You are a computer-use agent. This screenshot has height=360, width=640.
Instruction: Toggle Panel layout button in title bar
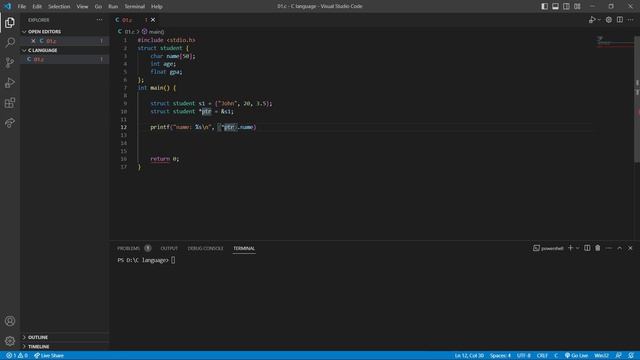[556, 6]
